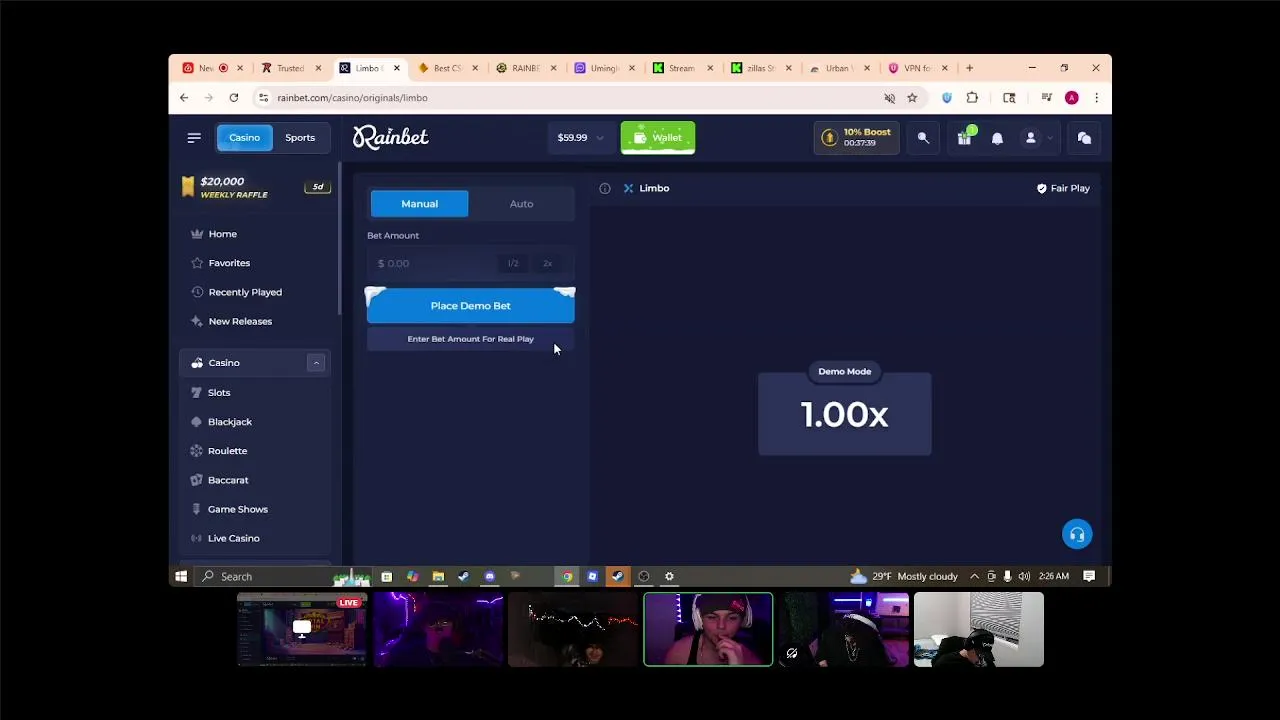The height and width of the screenshot is (720, 1280).
Task: Switch to the VPN browser tab
Action: [x=916, y=68]
